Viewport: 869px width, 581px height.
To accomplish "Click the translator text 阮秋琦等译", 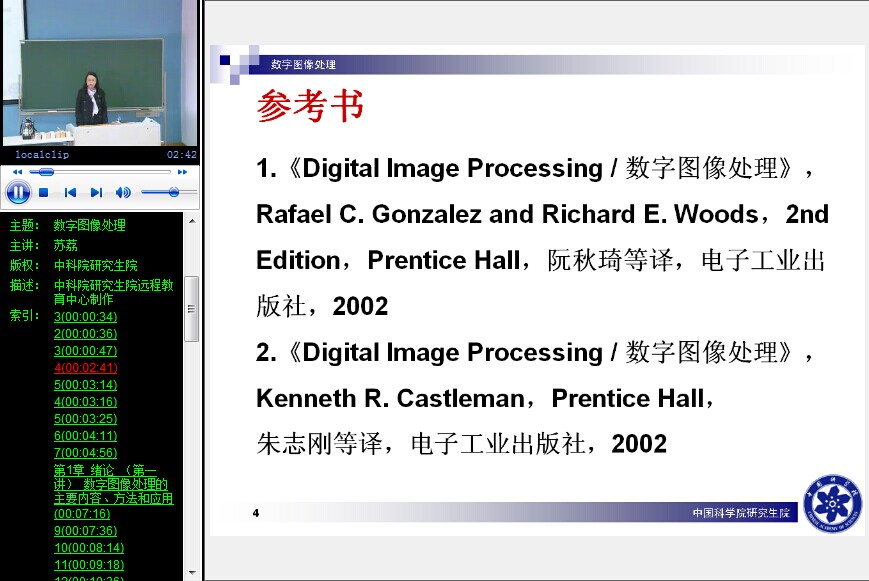I will (x=611, y=260).
